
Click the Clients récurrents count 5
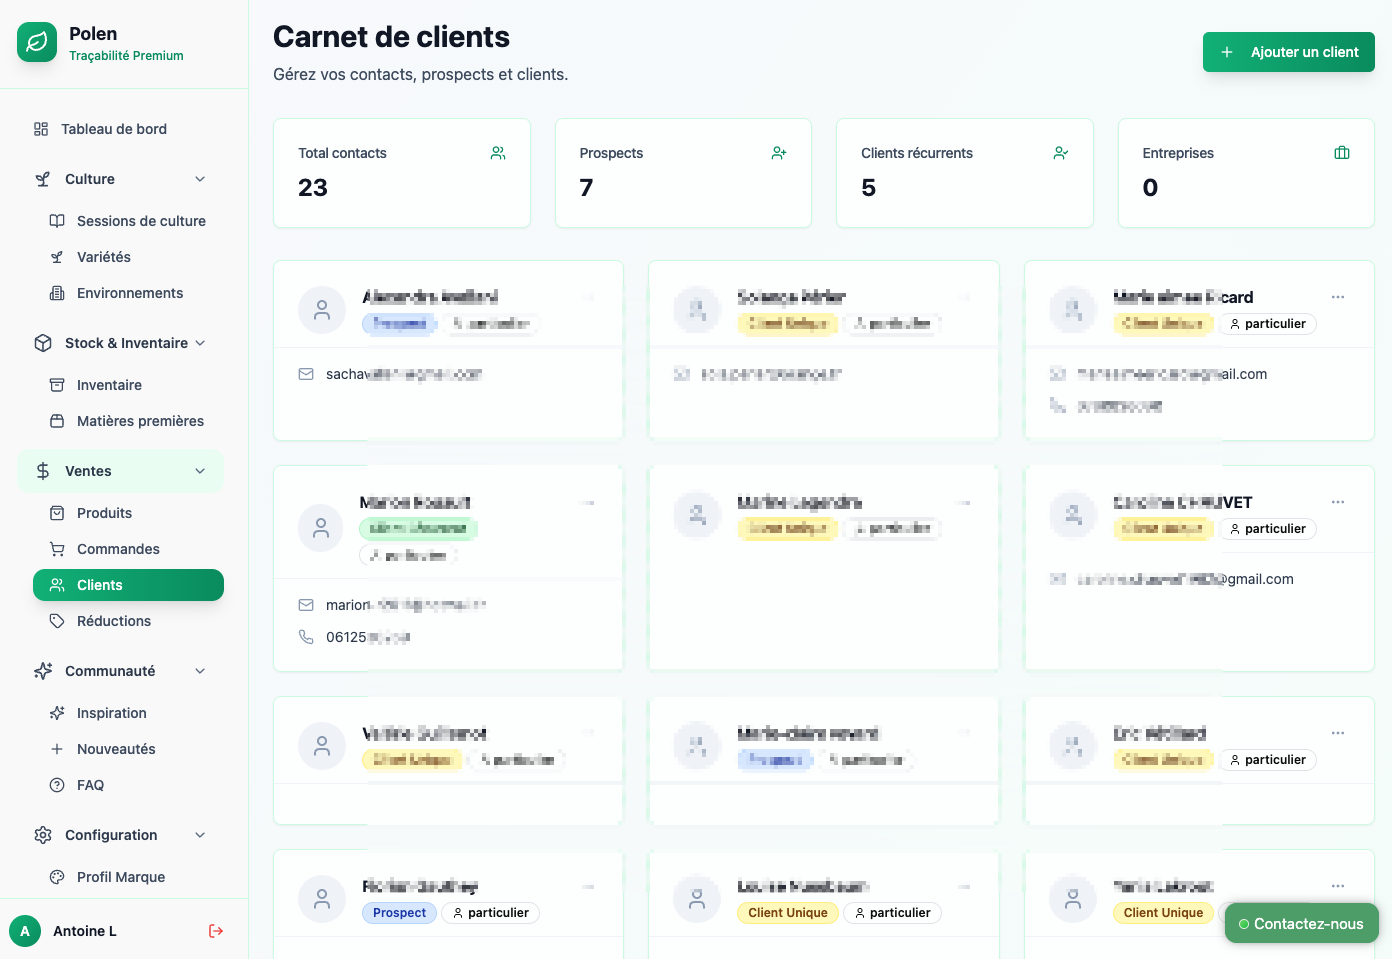pos(869,188)
